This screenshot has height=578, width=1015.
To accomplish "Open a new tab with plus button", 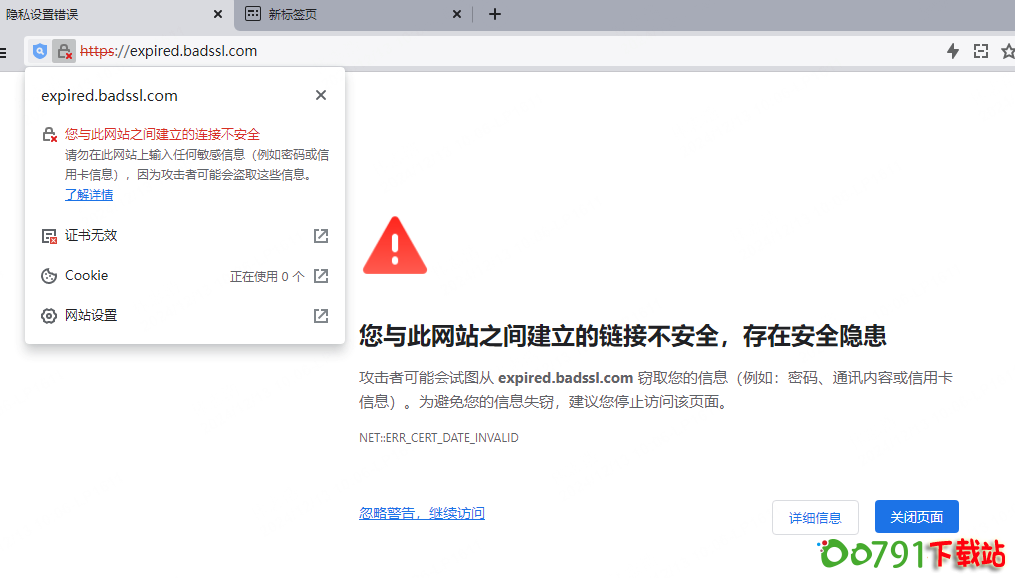I will (x=494, y=14).
